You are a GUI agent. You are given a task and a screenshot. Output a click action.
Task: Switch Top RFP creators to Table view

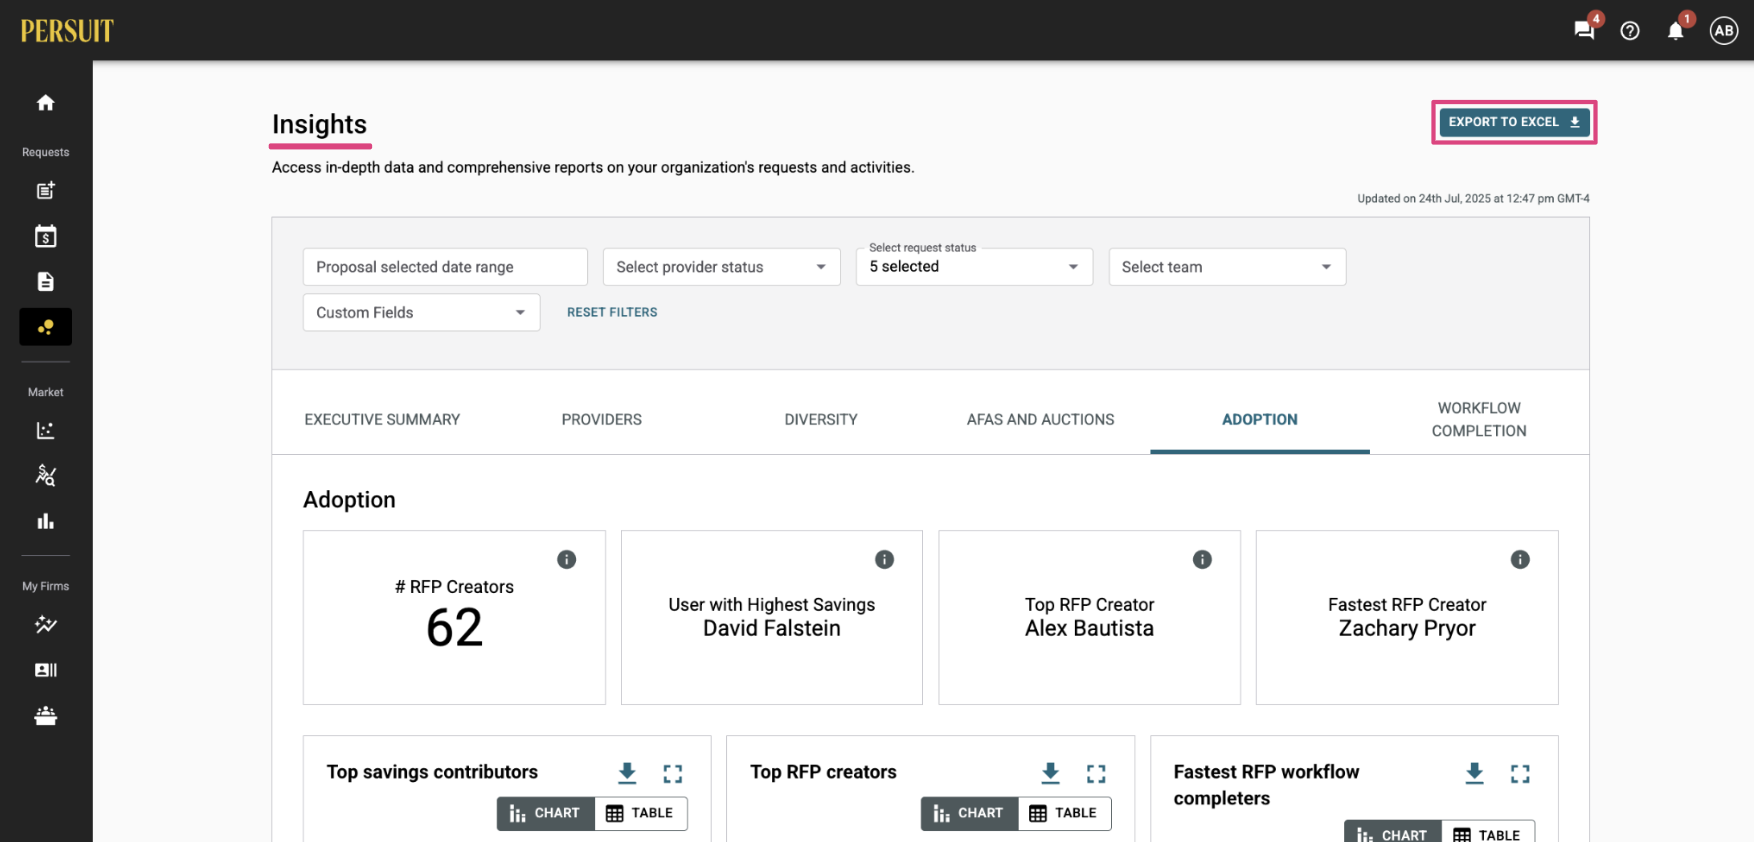pos(1064,813)
